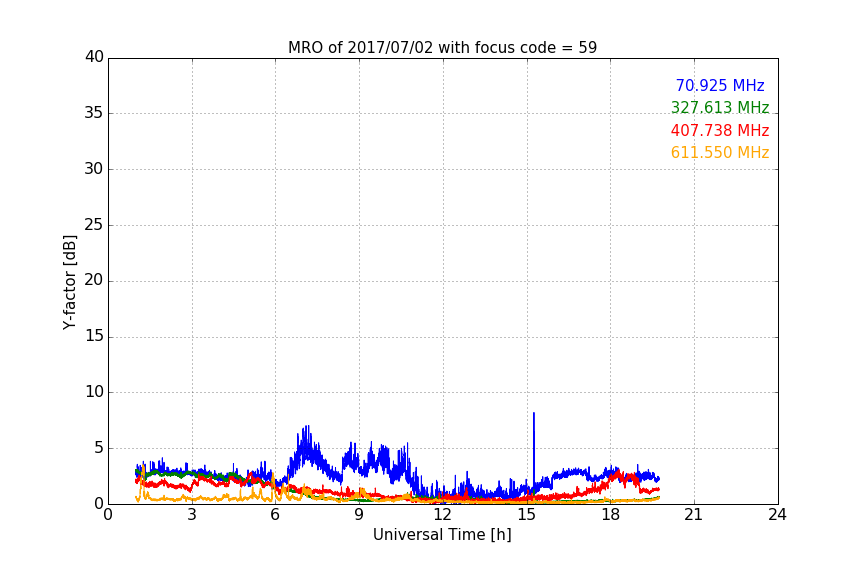This screenshot has width=864, height=576.
Task: Click the y-axis tick label 35
Action: click(94, 113)
